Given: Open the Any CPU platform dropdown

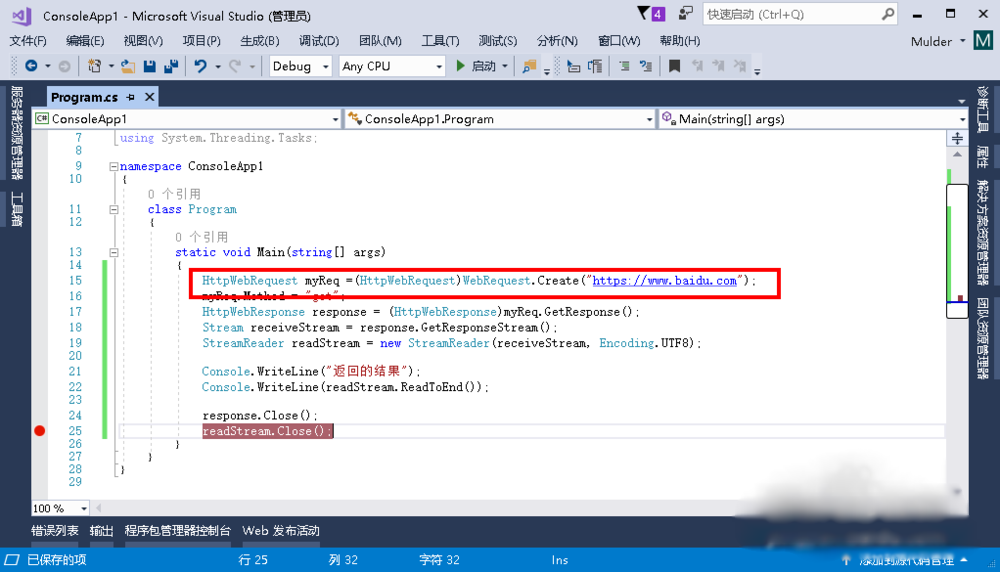Looking at the screenshot, I should tap(391, 66).
